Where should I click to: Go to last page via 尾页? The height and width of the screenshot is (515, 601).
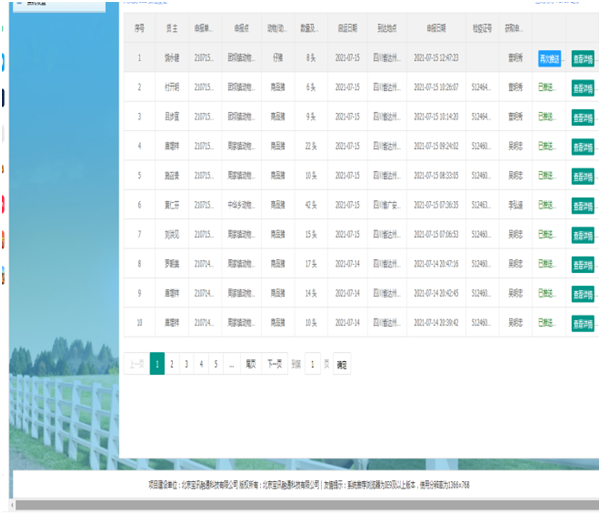[250, 365]
